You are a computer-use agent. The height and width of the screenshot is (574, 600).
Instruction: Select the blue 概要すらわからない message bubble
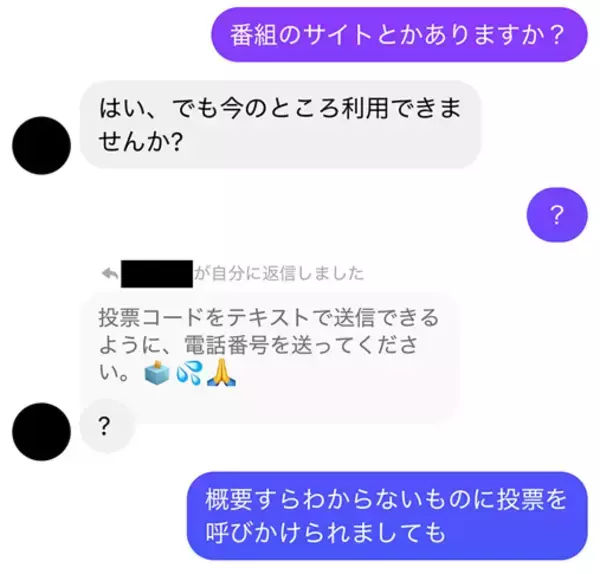tap(387, 516)
